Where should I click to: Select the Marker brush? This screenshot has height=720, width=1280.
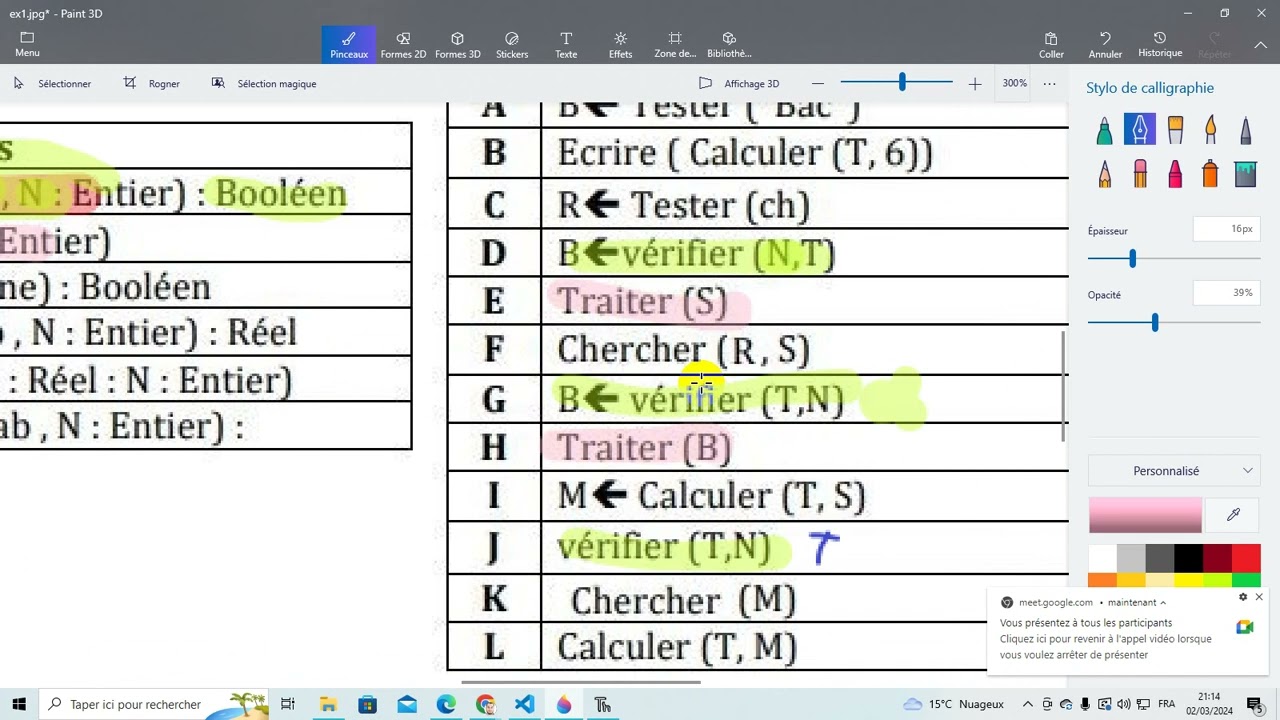pos(1104,131)
